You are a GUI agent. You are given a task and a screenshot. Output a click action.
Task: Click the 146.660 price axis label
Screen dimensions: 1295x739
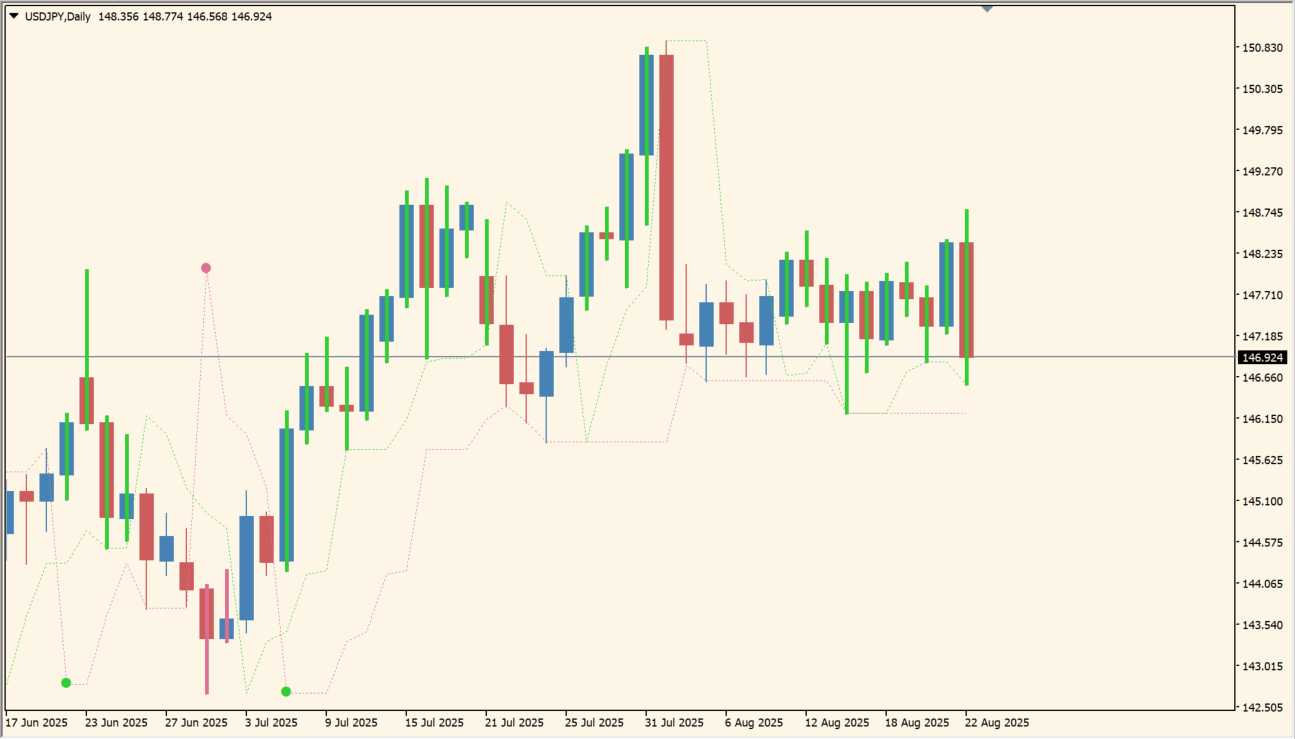pyautogui.click(x=1262, y=378)
